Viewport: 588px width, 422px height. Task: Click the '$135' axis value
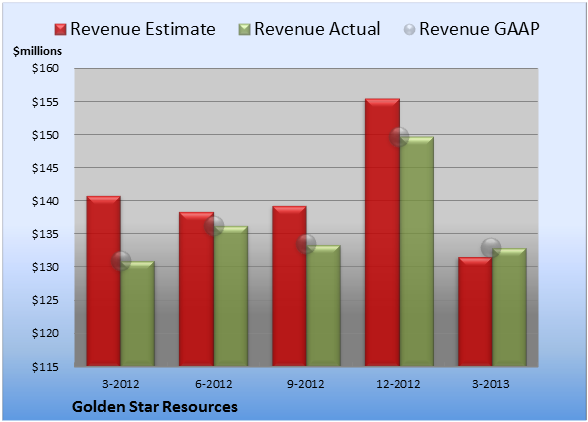point(45,234)
